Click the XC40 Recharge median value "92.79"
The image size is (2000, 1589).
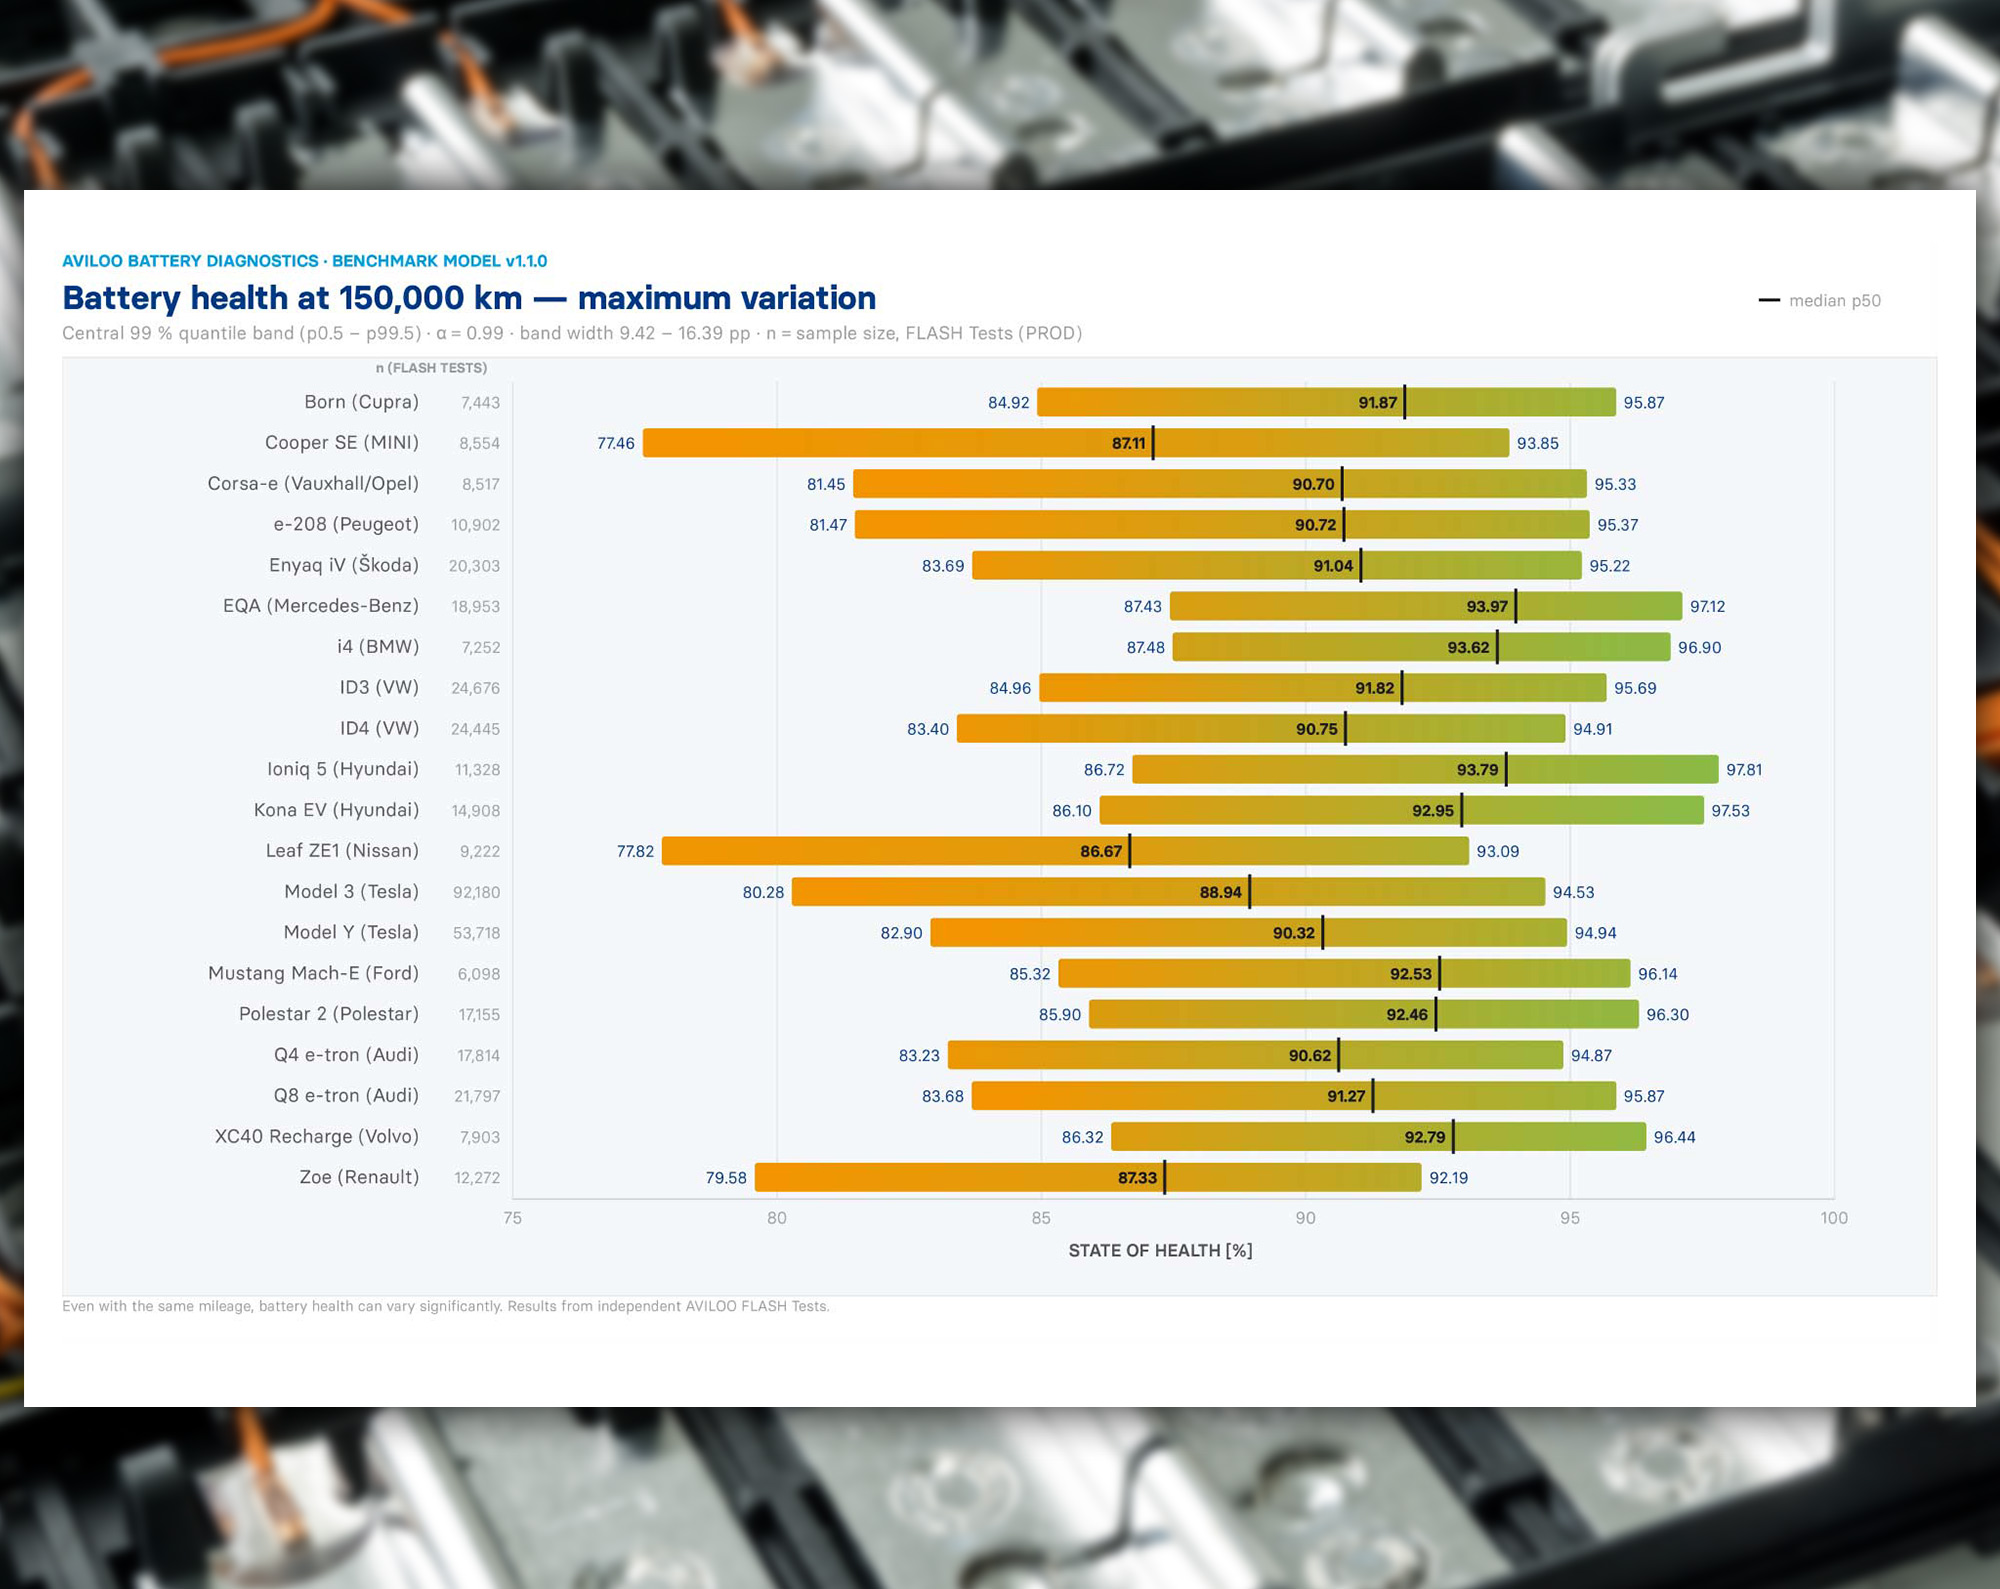[1425, 1137]
